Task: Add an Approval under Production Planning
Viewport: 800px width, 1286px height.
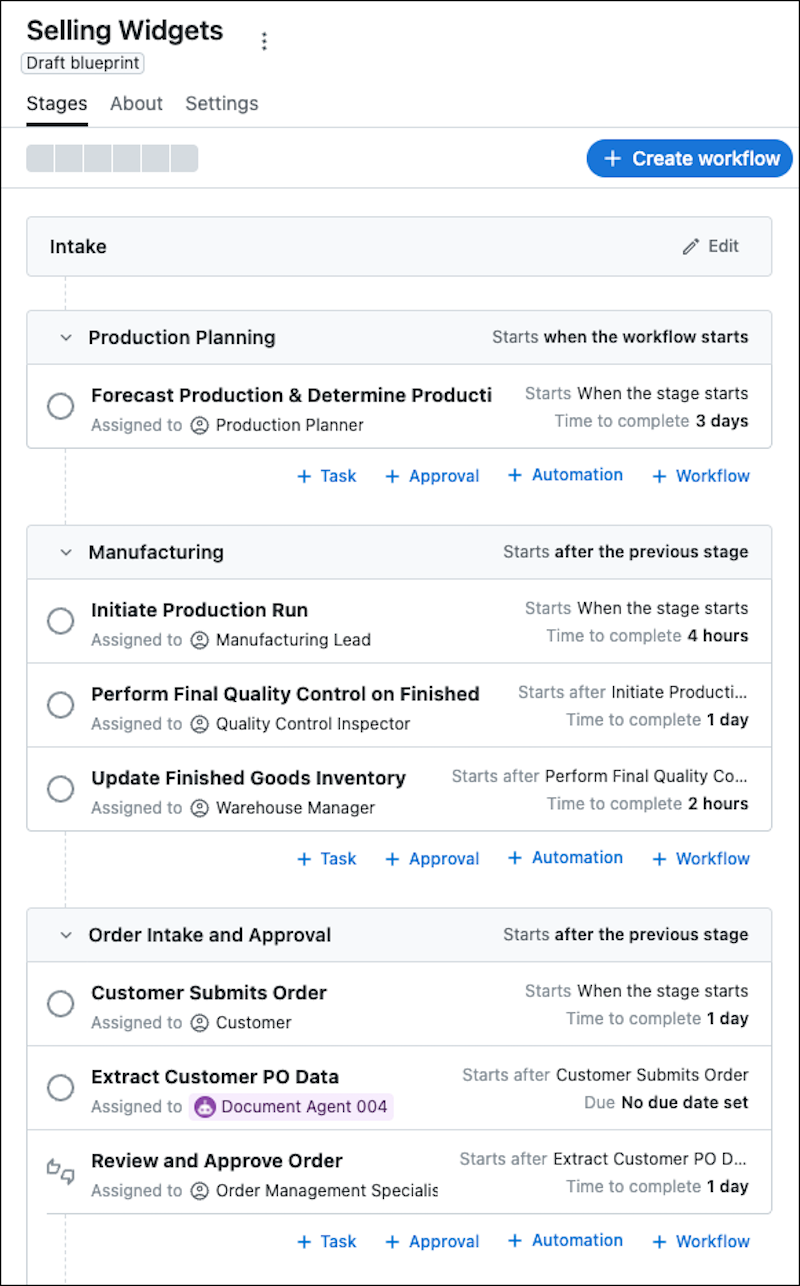Action: pos(432,476)
